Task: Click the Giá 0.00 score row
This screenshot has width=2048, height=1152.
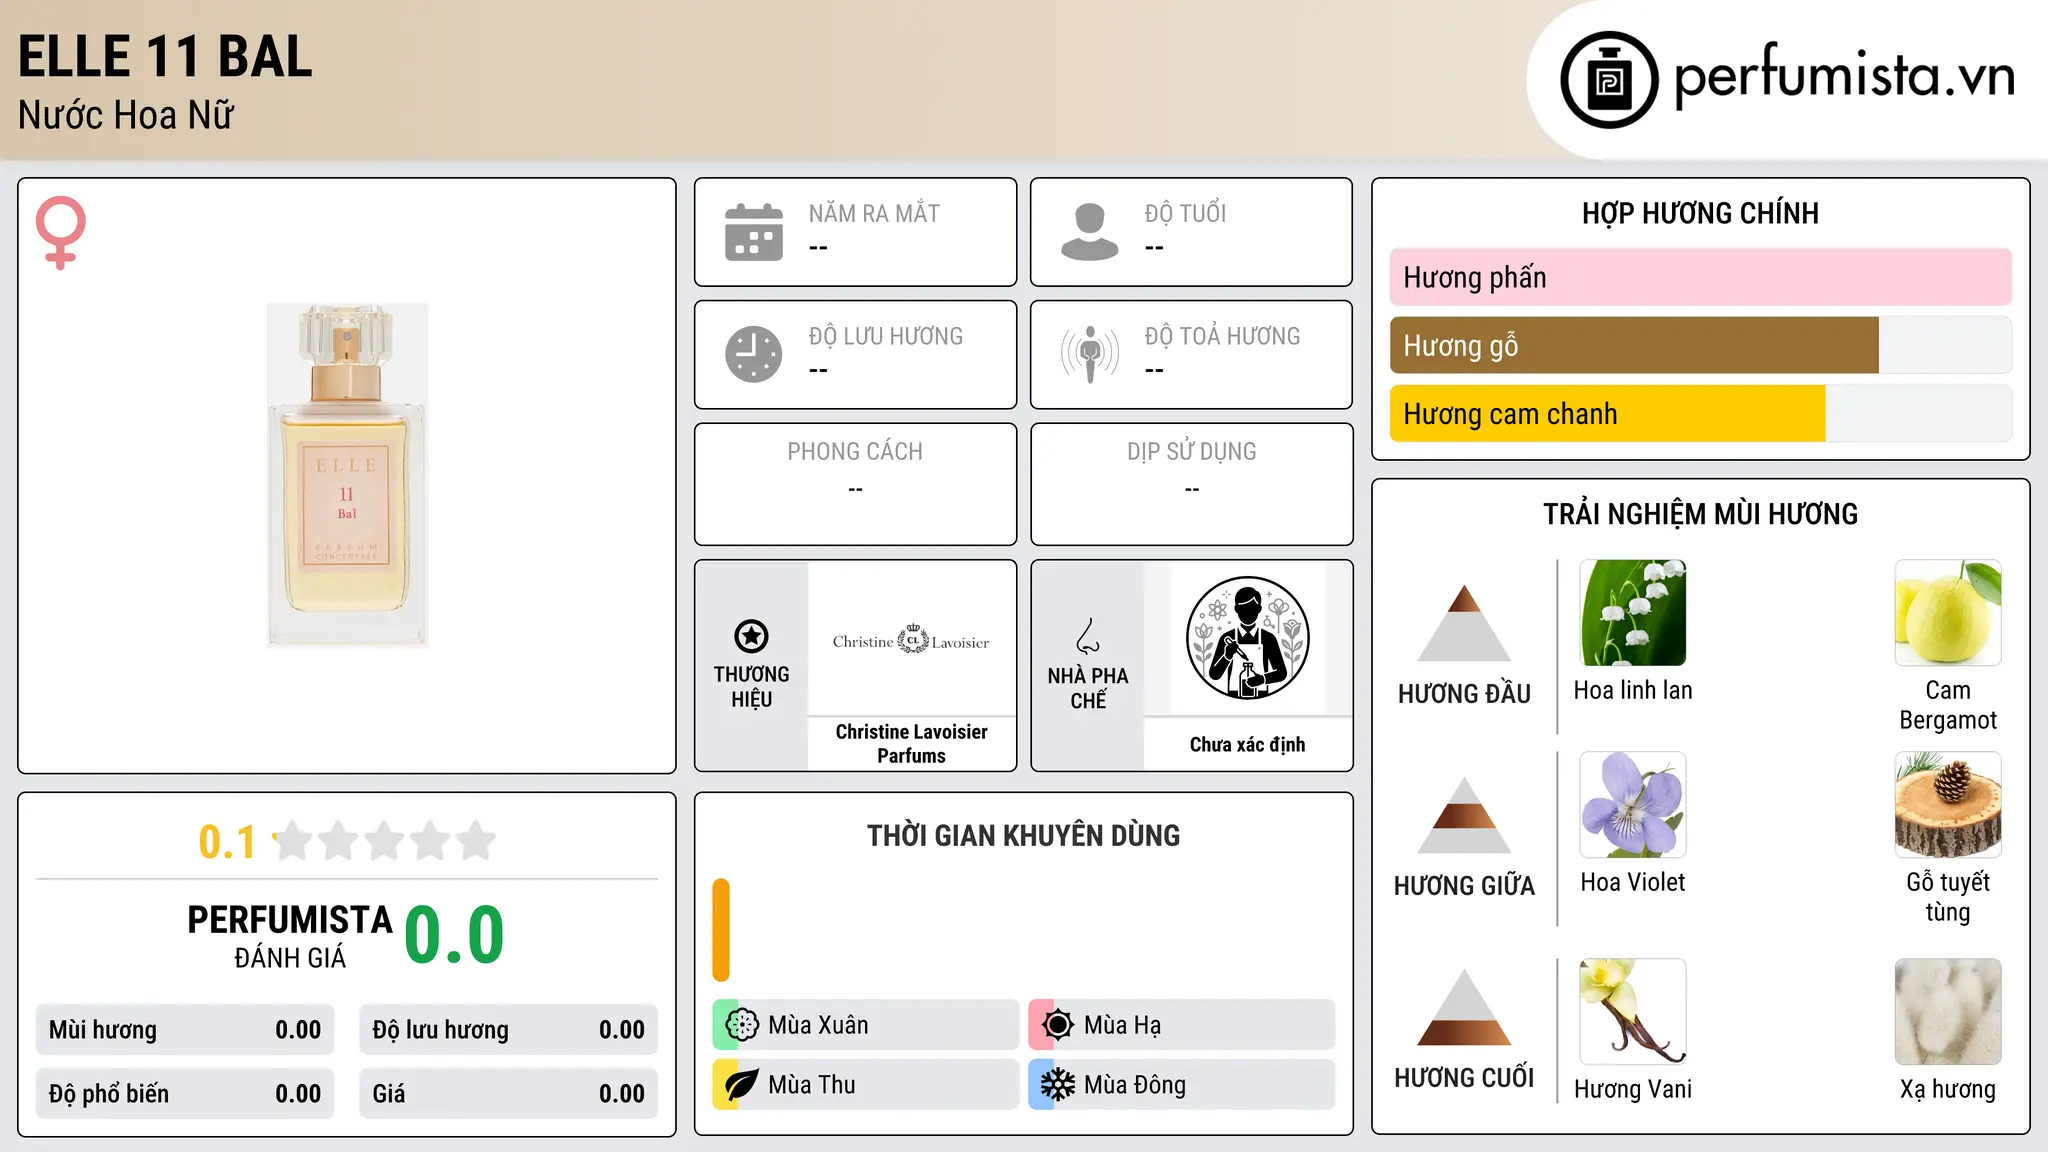Action: coord(508,1094)
